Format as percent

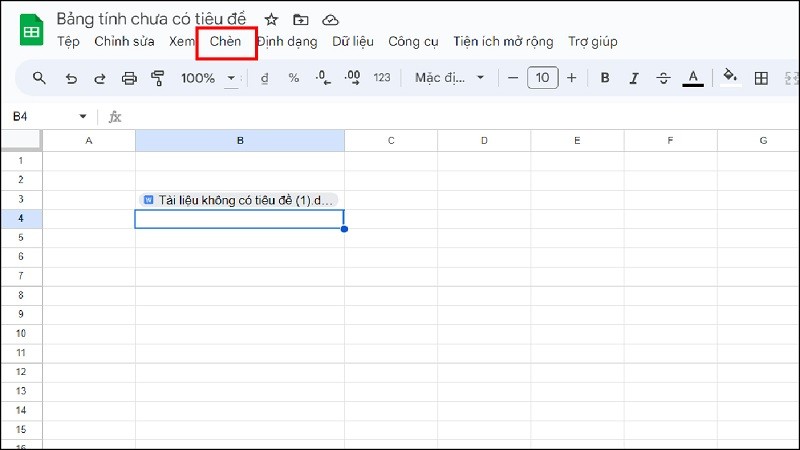(x=293, y=78)
